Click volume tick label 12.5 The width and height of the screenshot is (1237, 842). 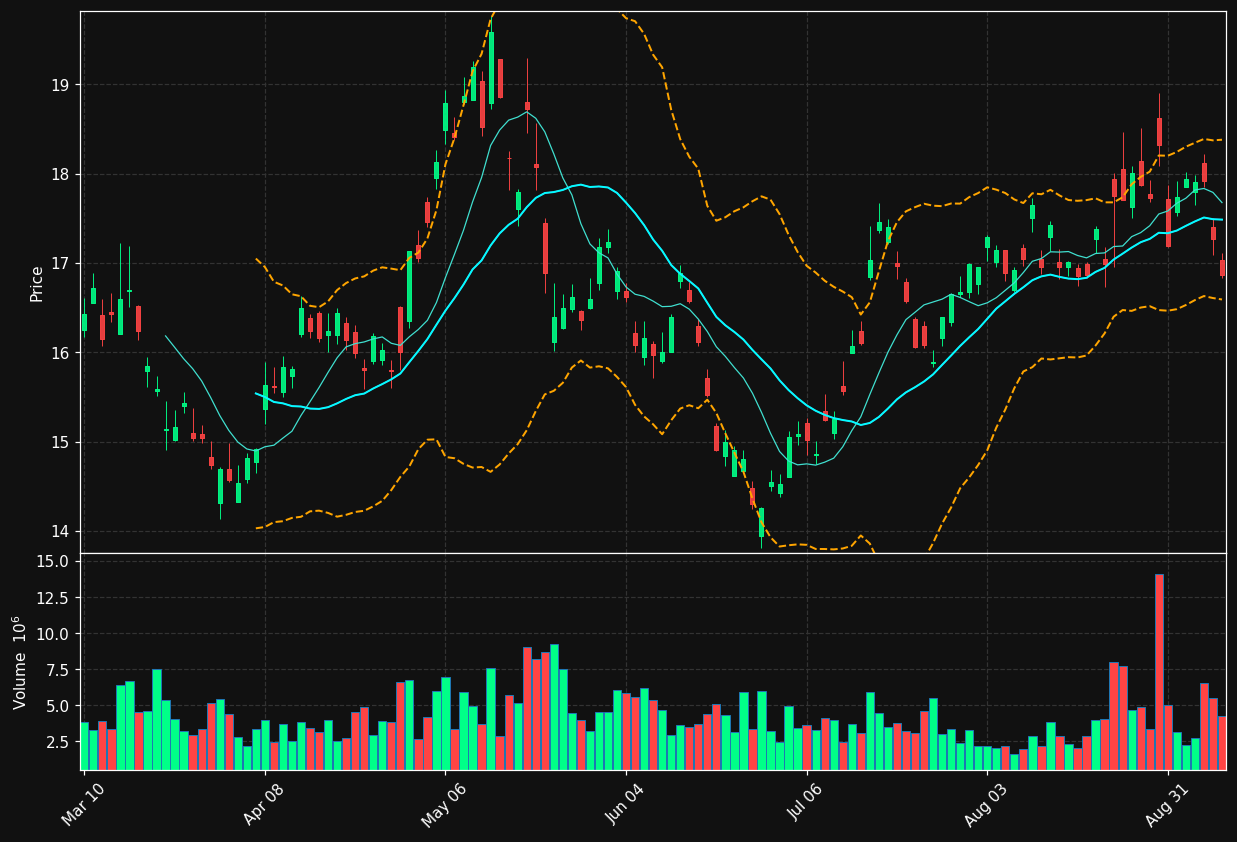pos(53,598)
